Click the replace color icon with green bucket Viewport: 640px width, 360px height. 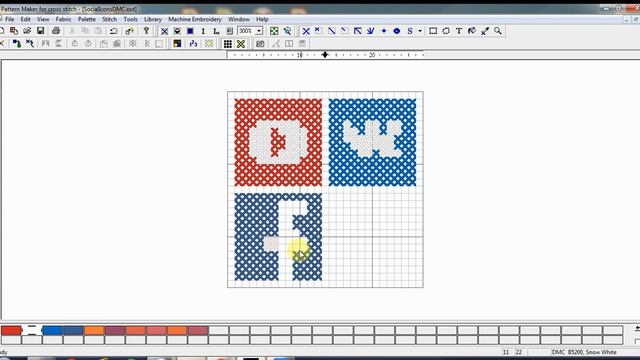coord(16,44)
